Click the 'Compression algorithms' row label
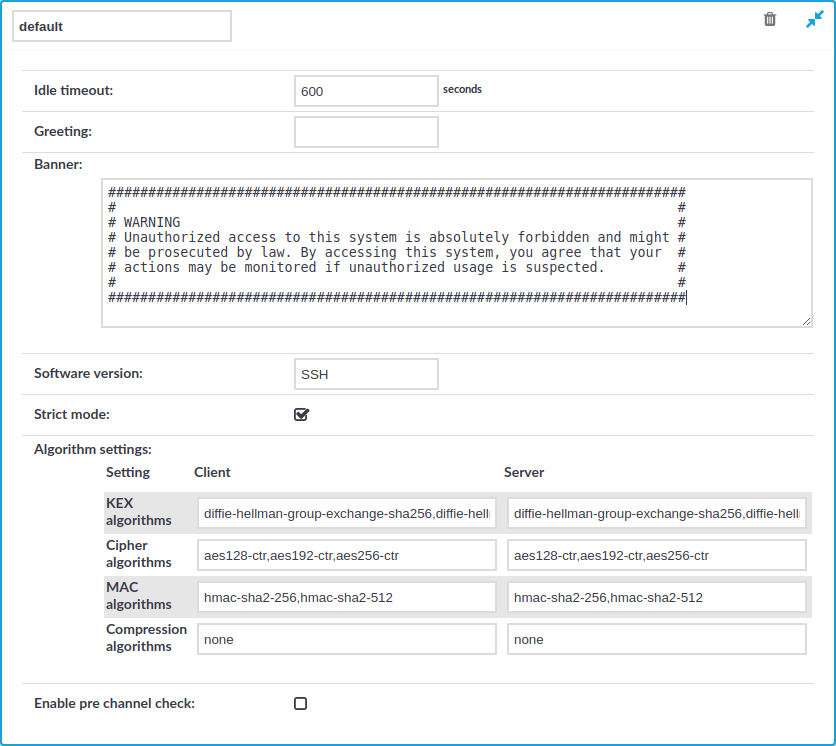836x746 pixels. (147, 638)
